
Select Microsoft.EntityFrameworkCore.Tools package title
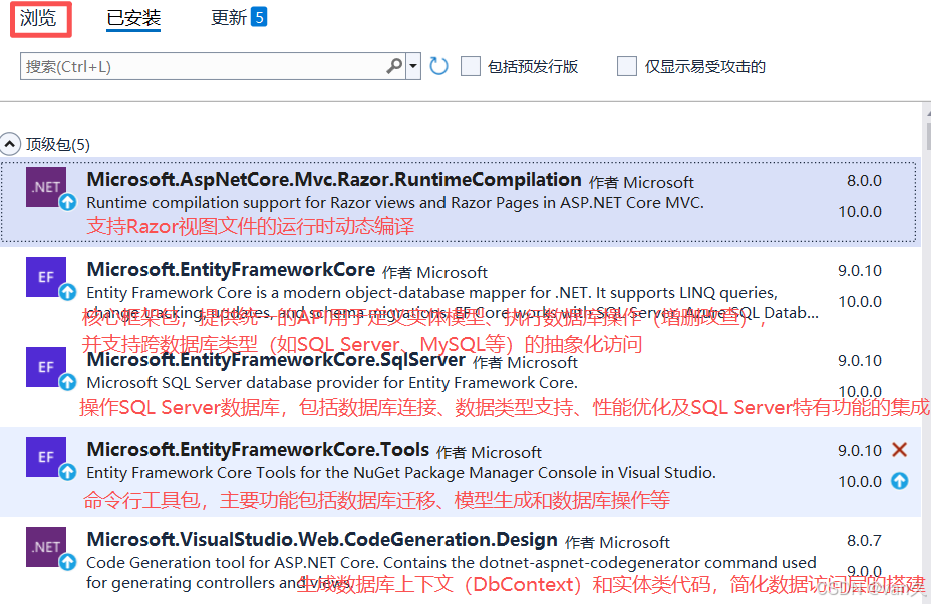[258, 450]
